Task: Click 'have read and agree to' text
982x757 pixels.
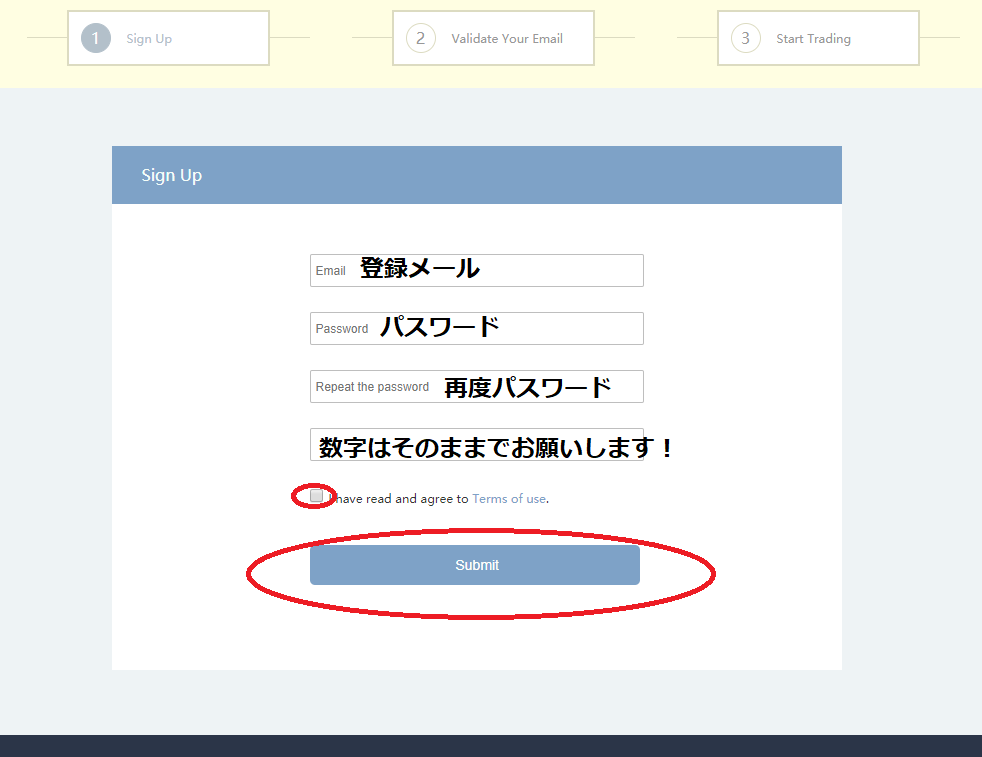Action: point(403,499)
